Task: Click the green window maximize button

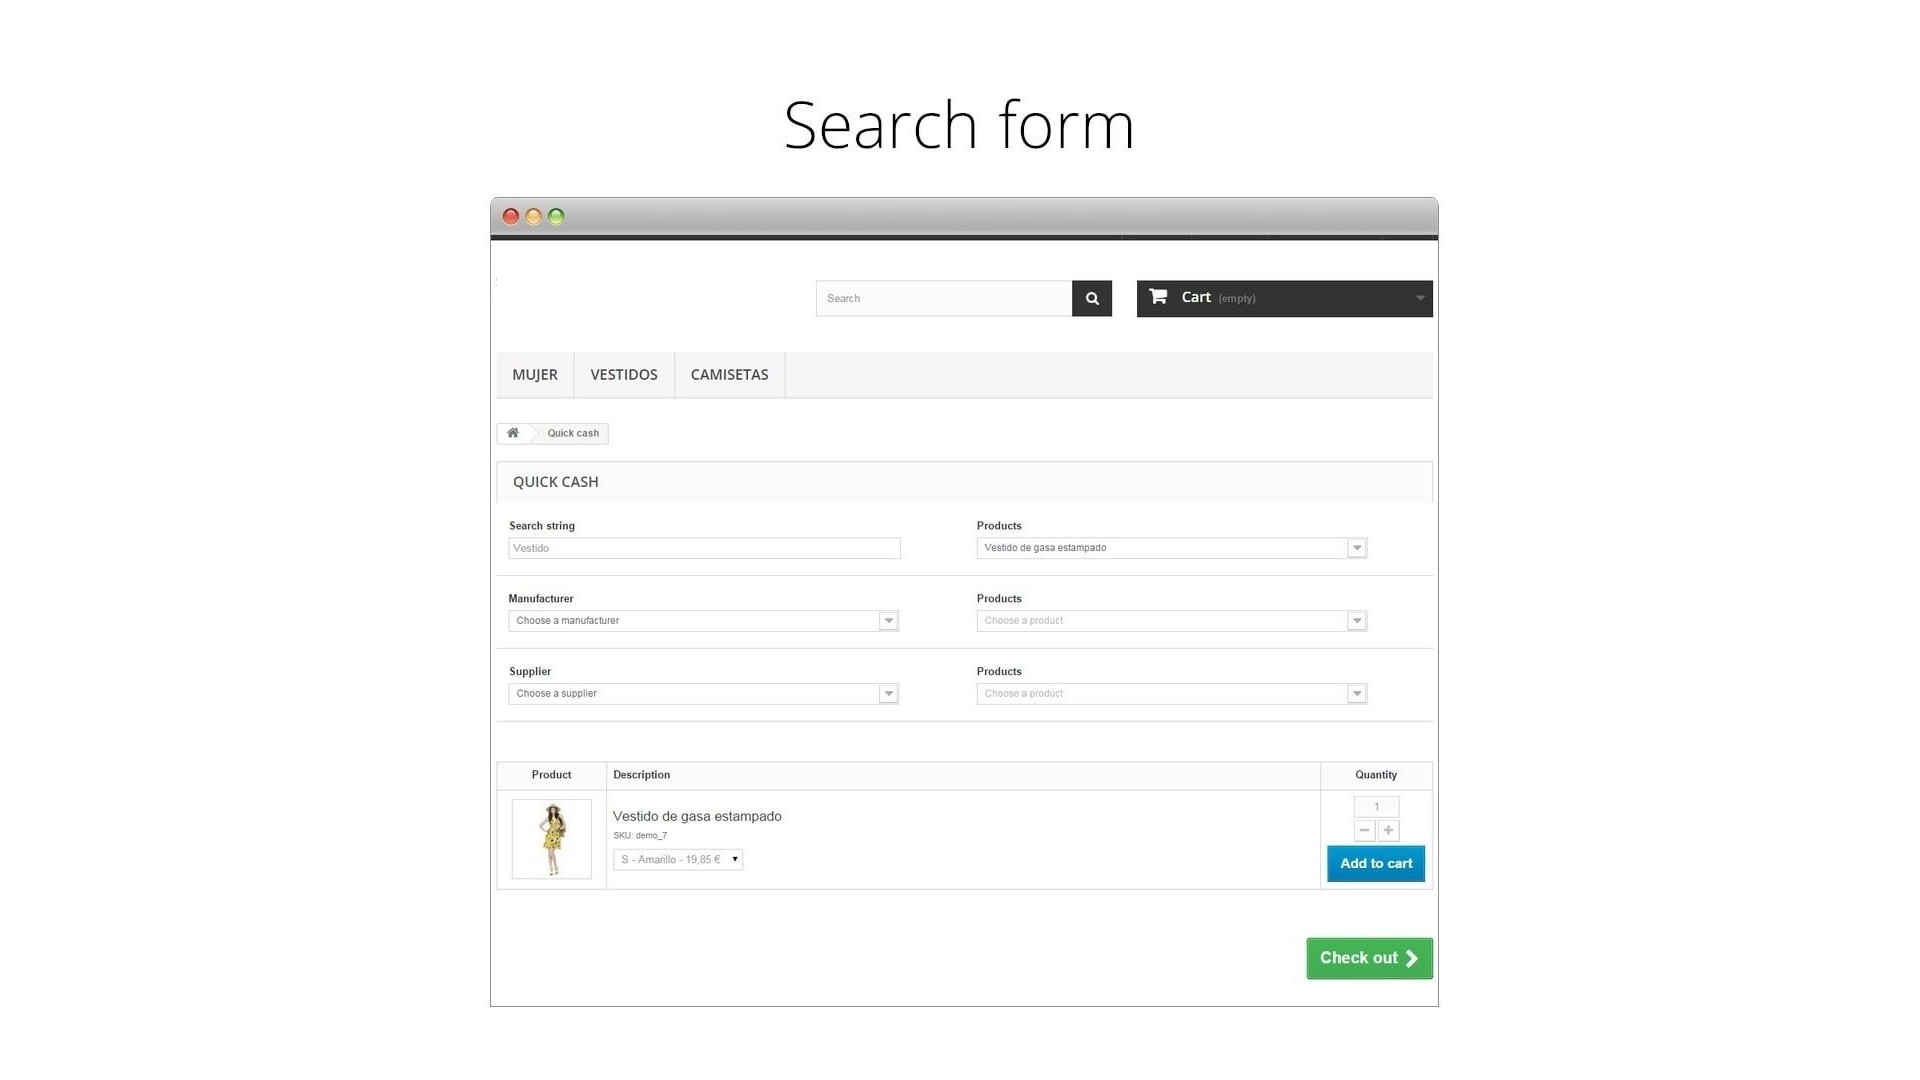Action: click(x=556, y=216)
